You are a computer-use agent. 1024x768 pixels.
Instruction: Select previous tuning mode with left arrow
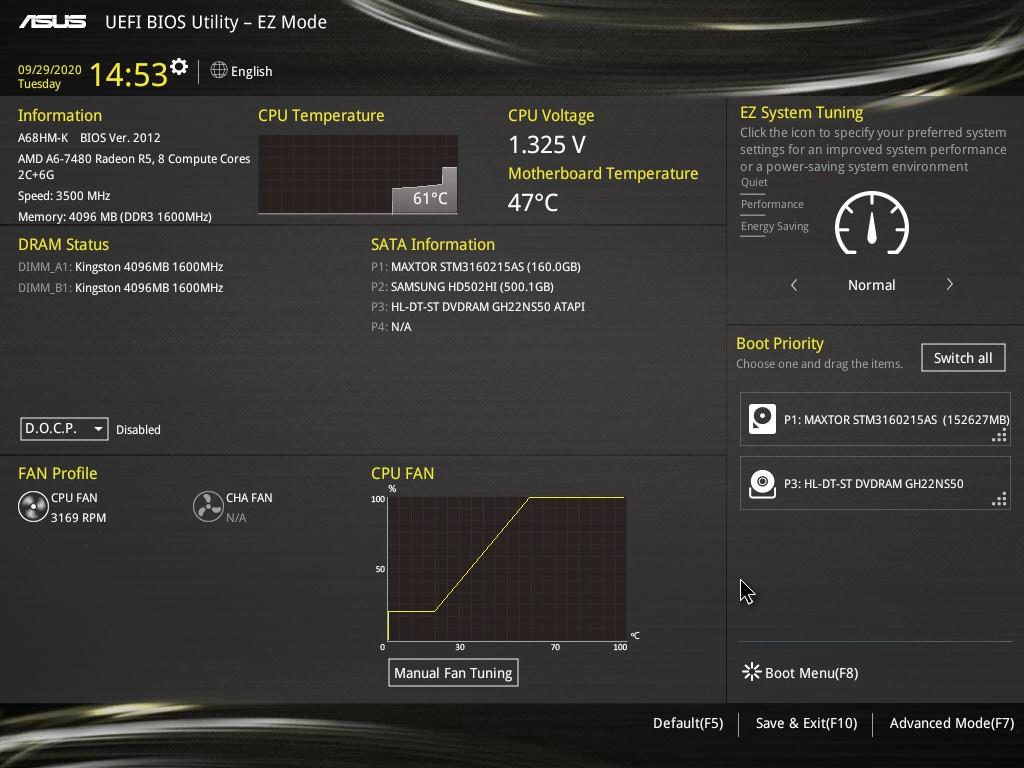tap(794, 285)
